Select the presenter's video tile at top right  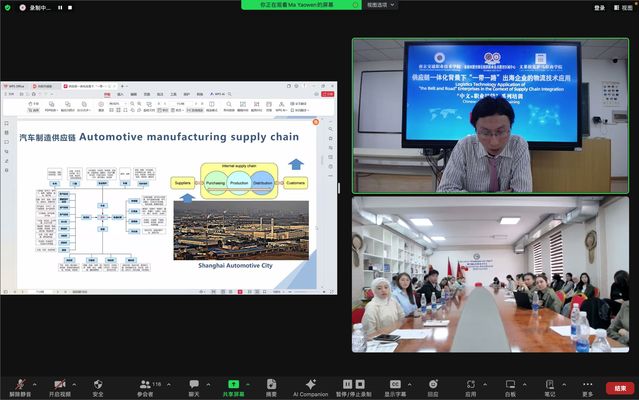pyautogui.click(x=489, y=116)
